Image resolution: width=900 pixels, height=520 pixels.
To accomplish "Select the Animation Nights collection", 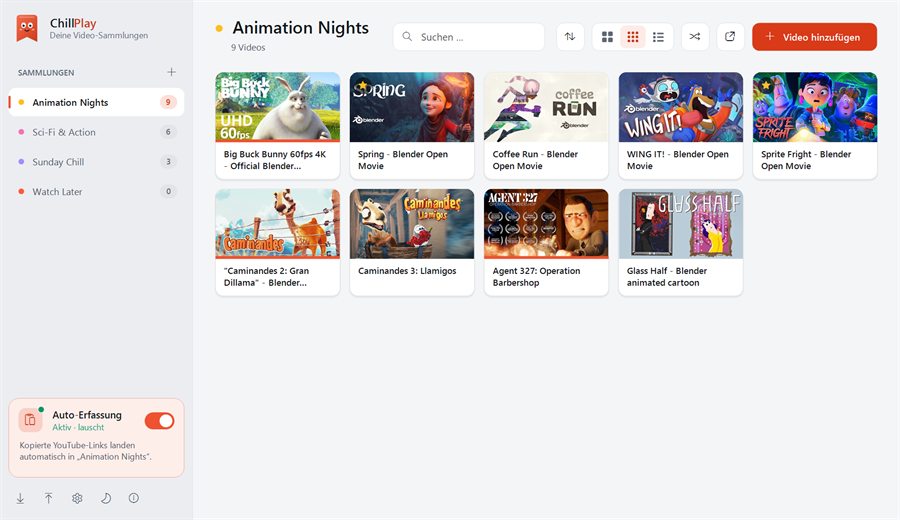I will pyautogui.click(x=96, y=102).
